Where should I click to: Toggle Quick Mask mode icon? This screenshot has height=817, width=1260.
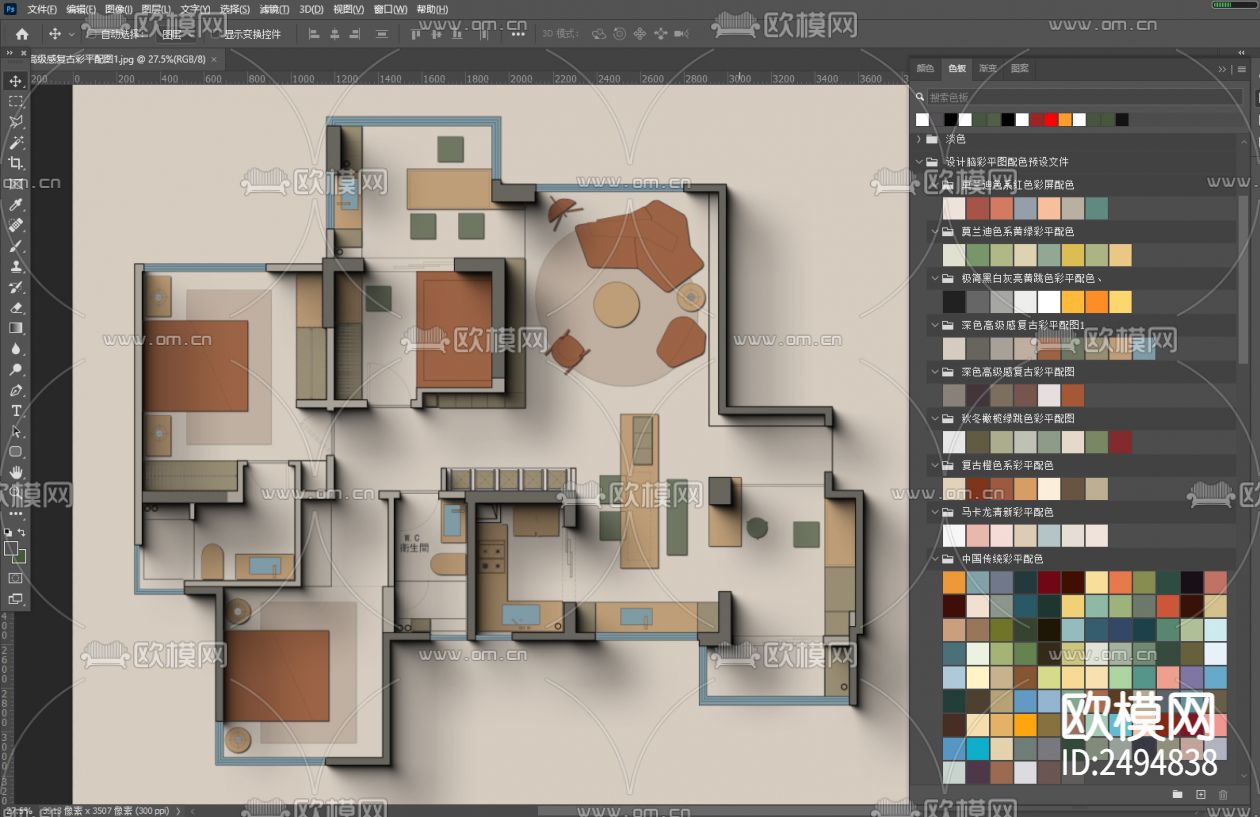[x=16, y=578]
